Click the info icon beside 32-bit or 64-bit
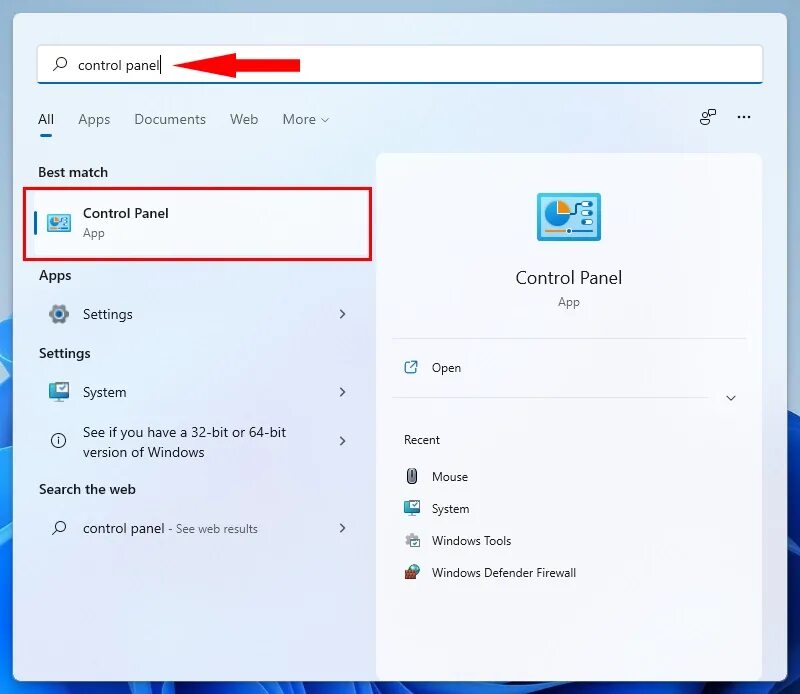 pyautogui.click(x=59, y=440)
